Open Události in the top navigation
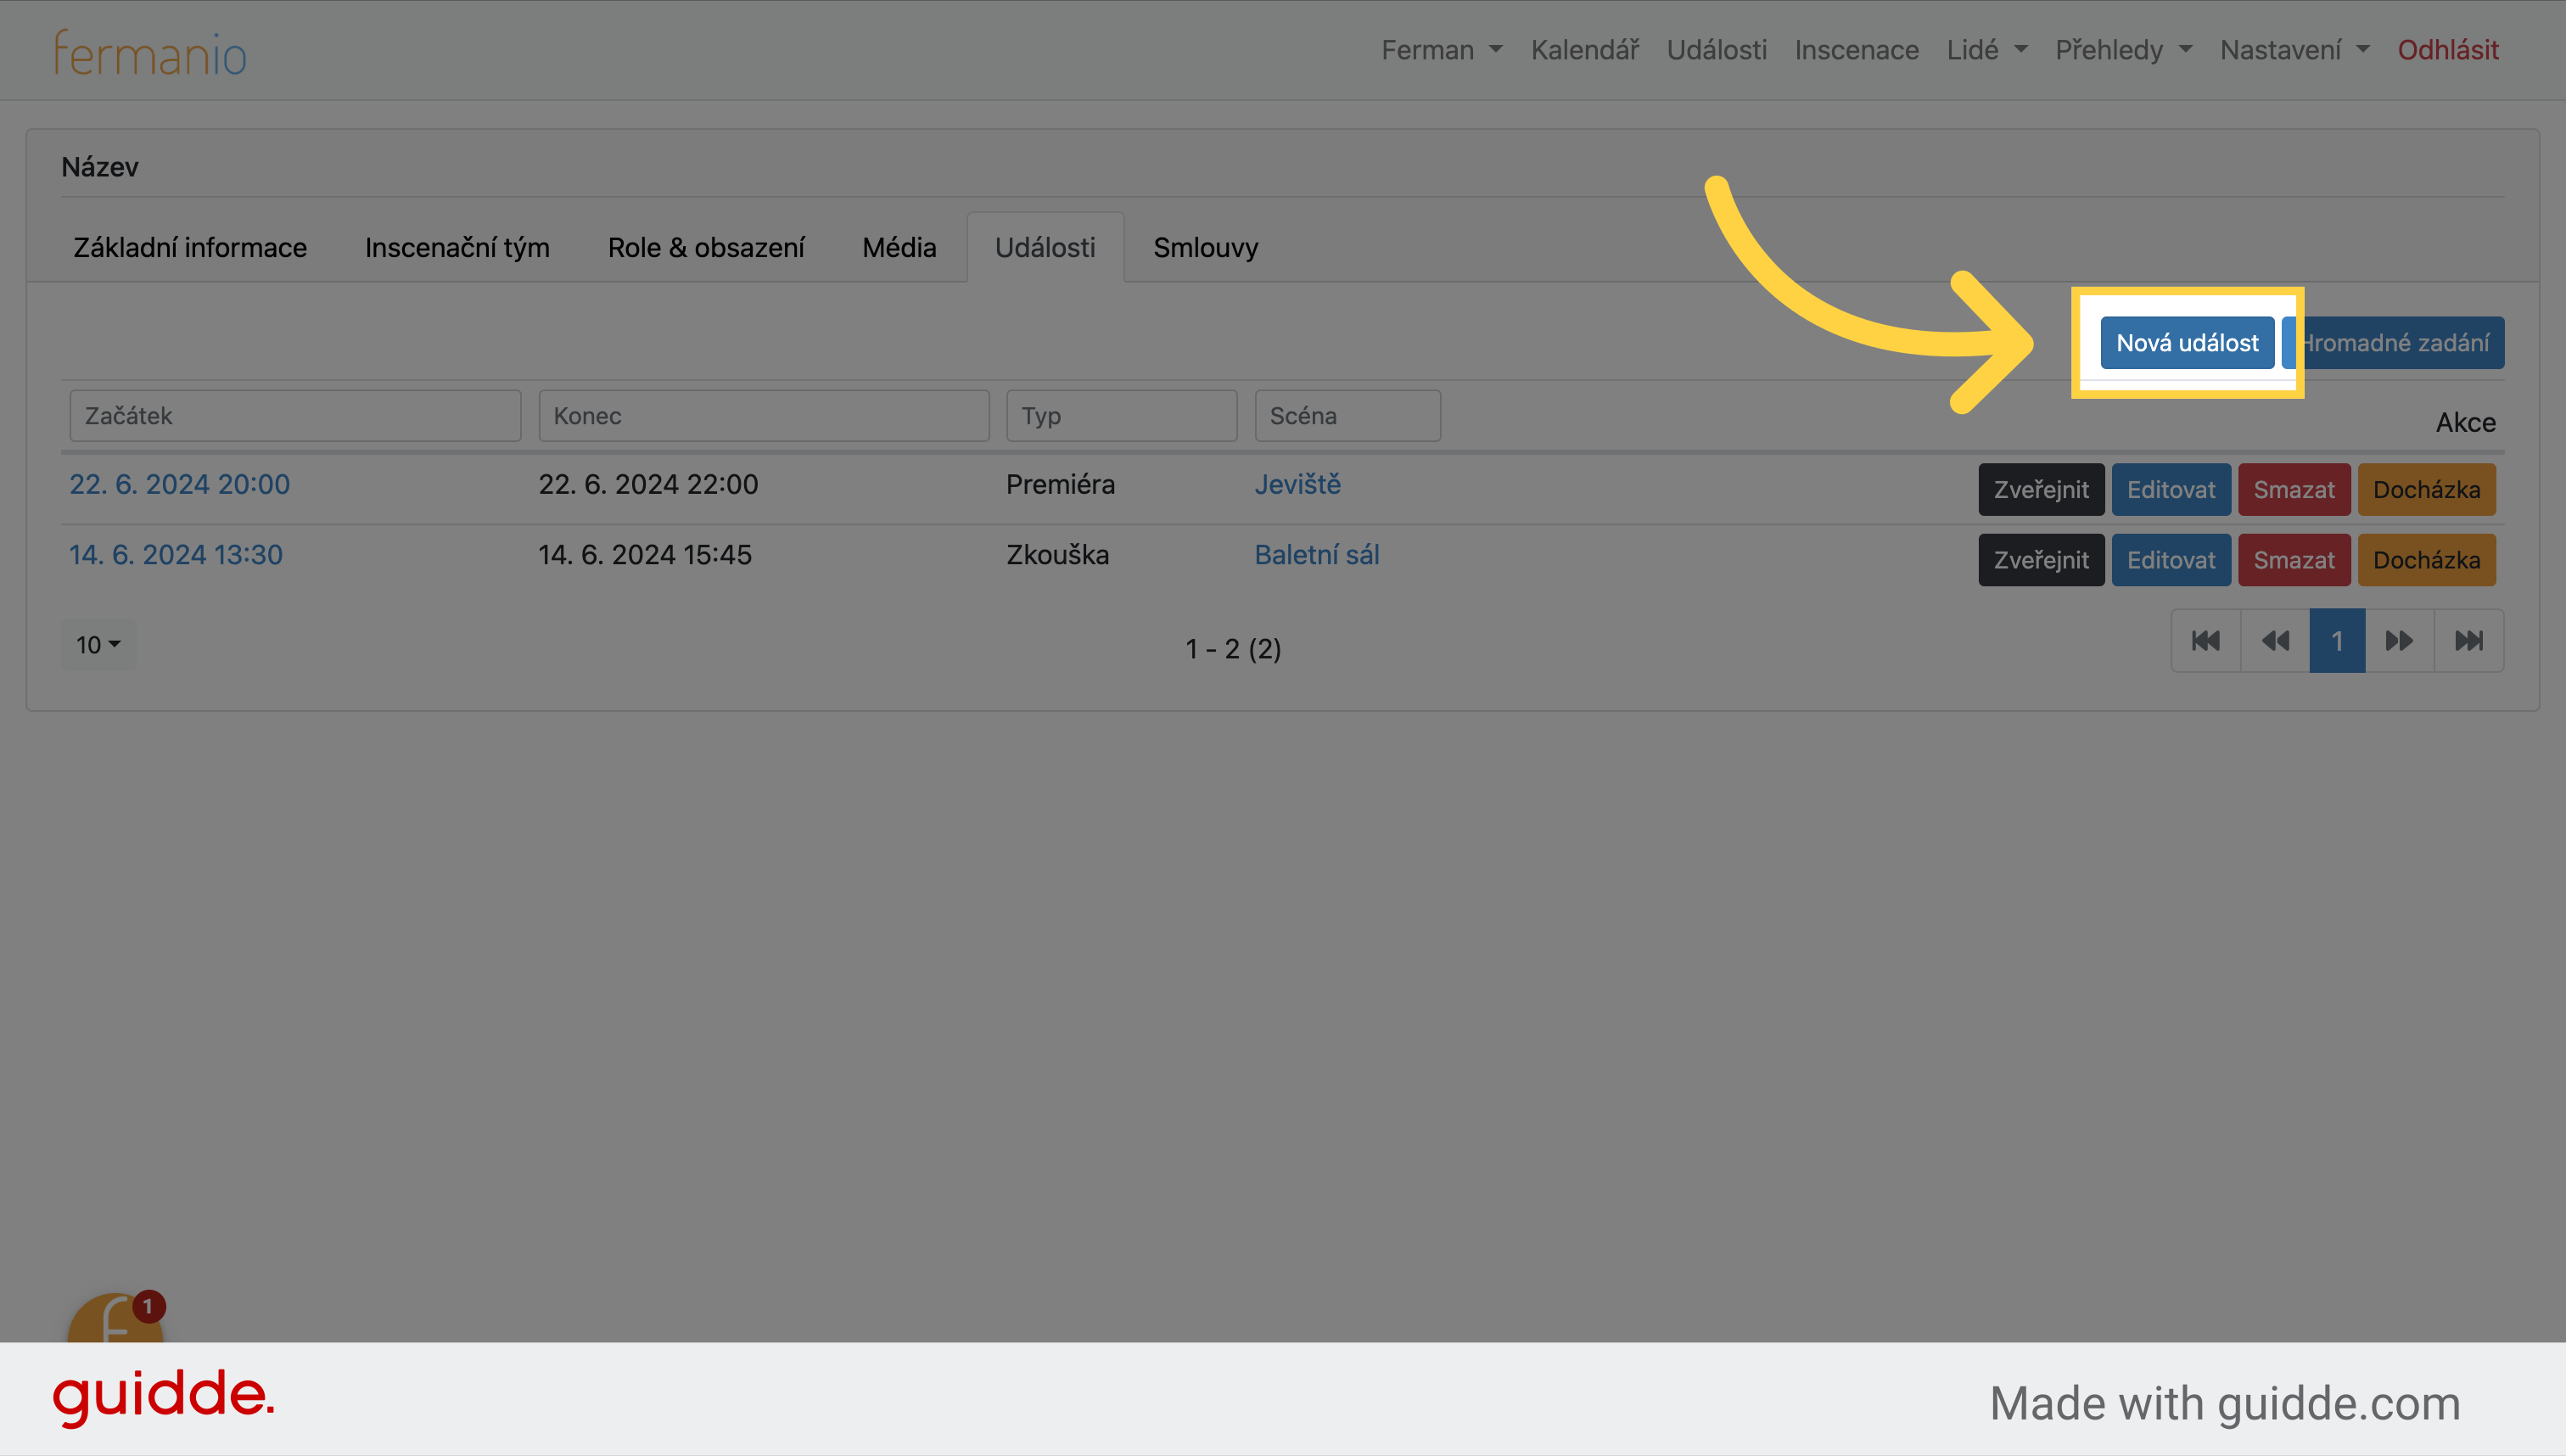Viewport: 2566px width, 1456px height. 1716,50
